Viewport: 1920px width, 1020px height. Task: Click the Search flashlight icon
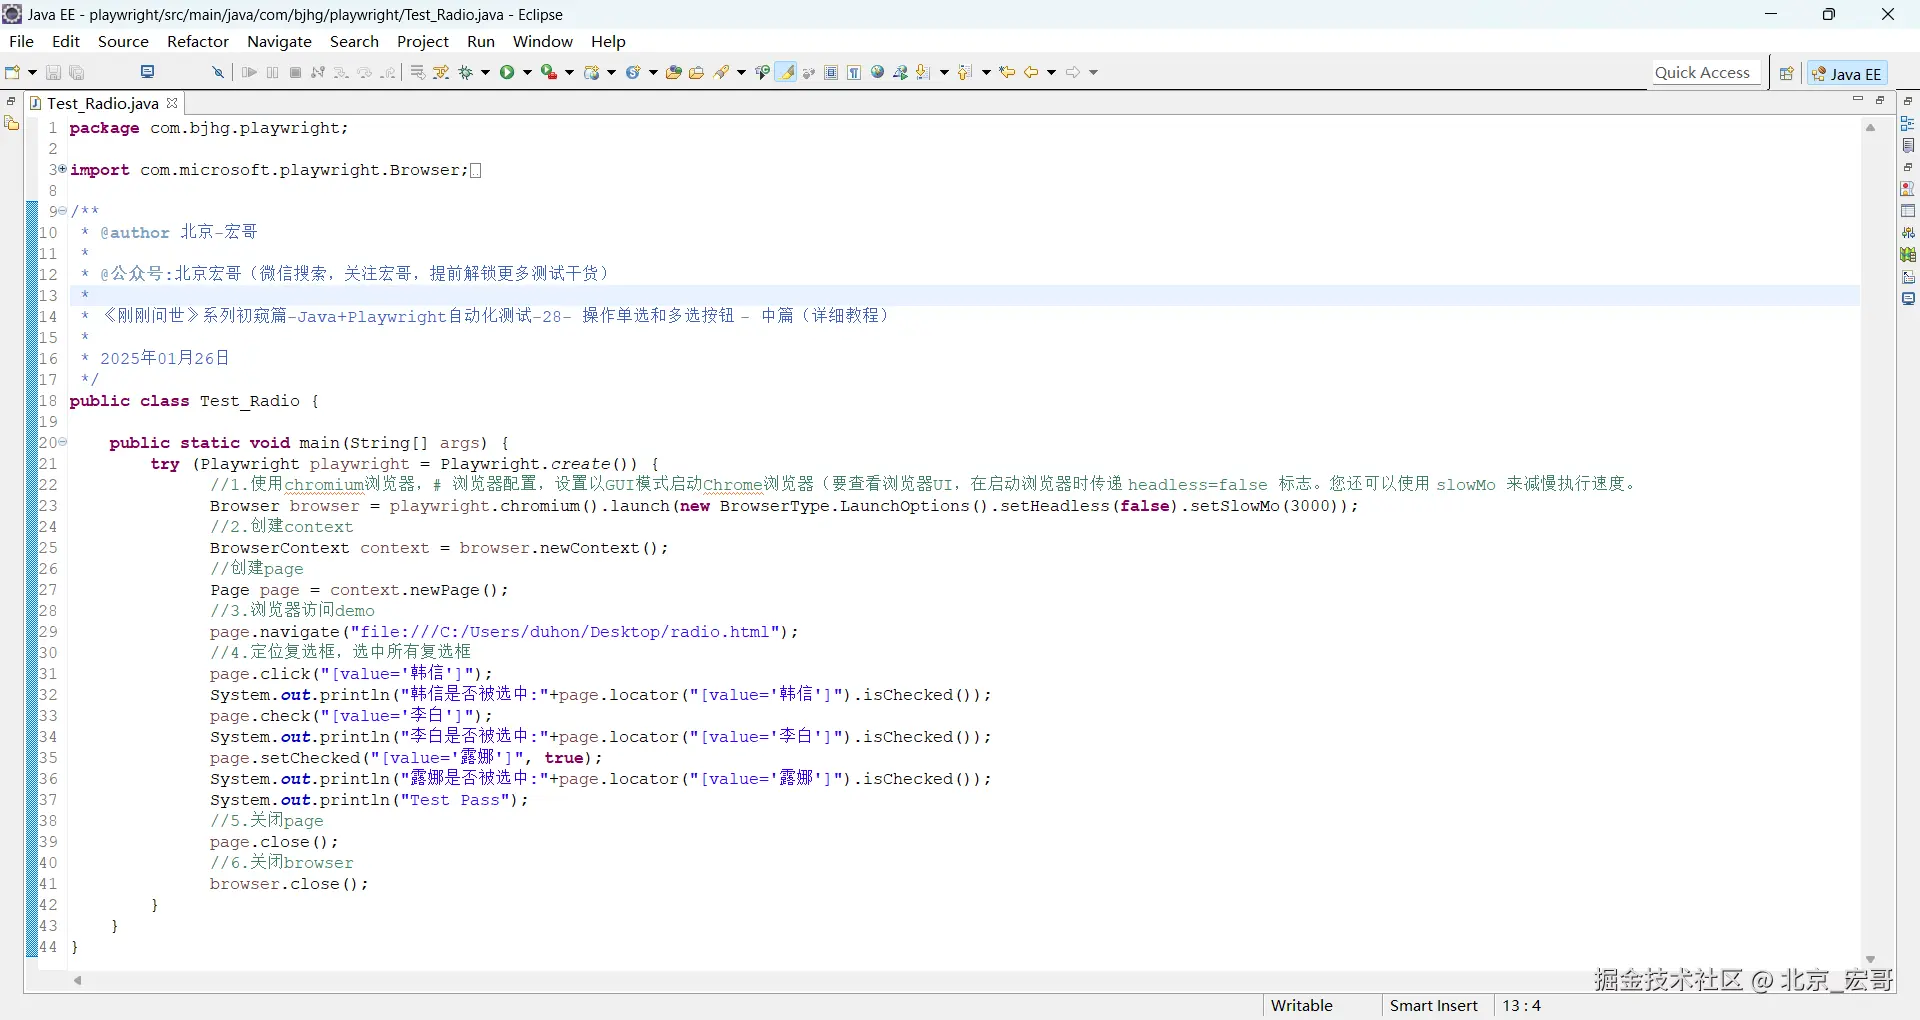pyautogui.click(x=722, y=72)
